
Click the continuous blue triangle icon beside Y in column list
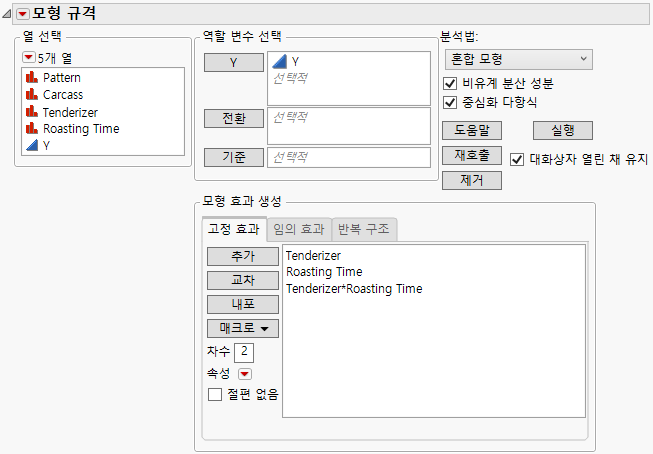click(x=32, y=145)
